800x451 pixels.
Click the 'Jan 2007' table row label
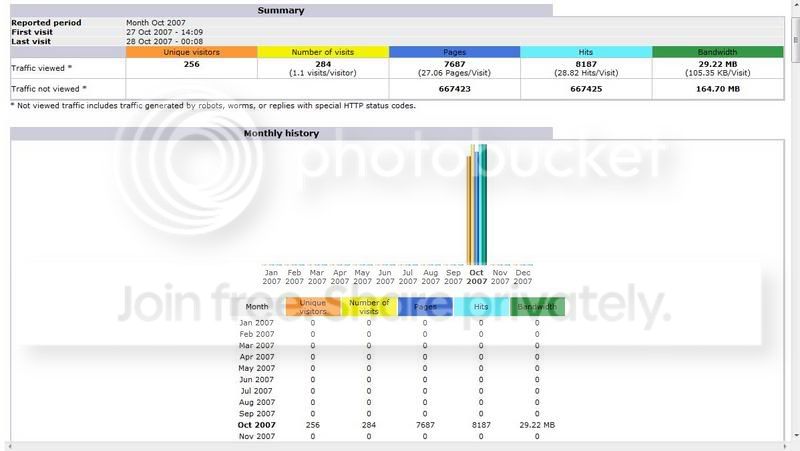(257, 323)
